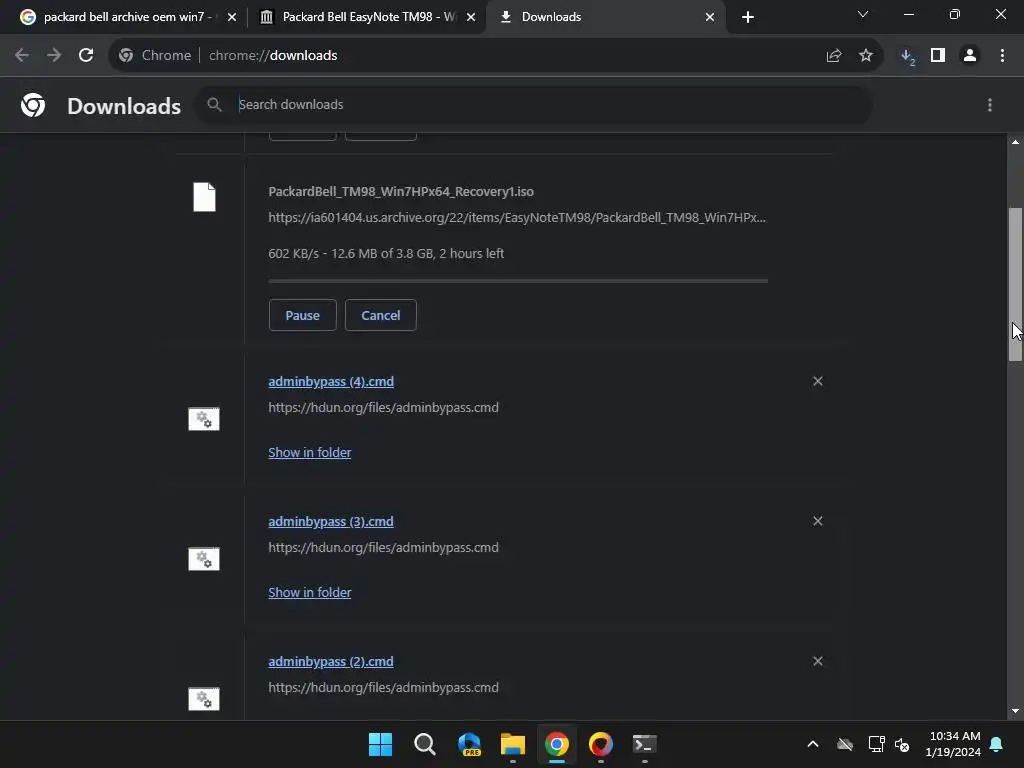Click the muted volume icon in system tray
1024x768 pixels.
coord(903,744)
